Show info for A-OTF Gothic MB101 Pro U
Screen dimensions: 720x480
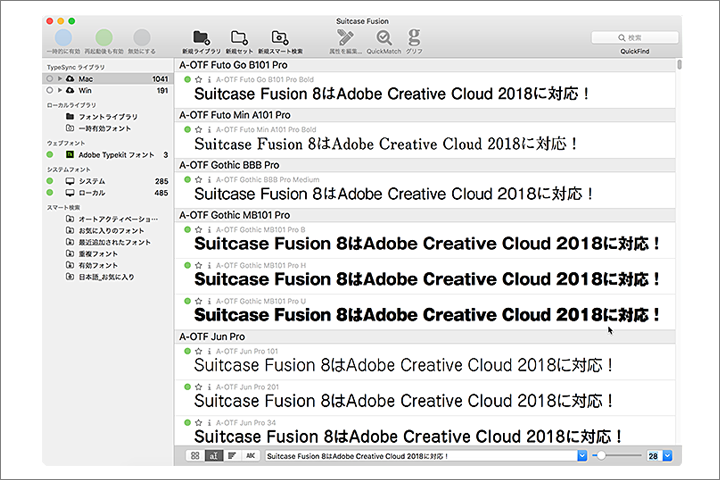pyautogui.click(x=209, y=301)
